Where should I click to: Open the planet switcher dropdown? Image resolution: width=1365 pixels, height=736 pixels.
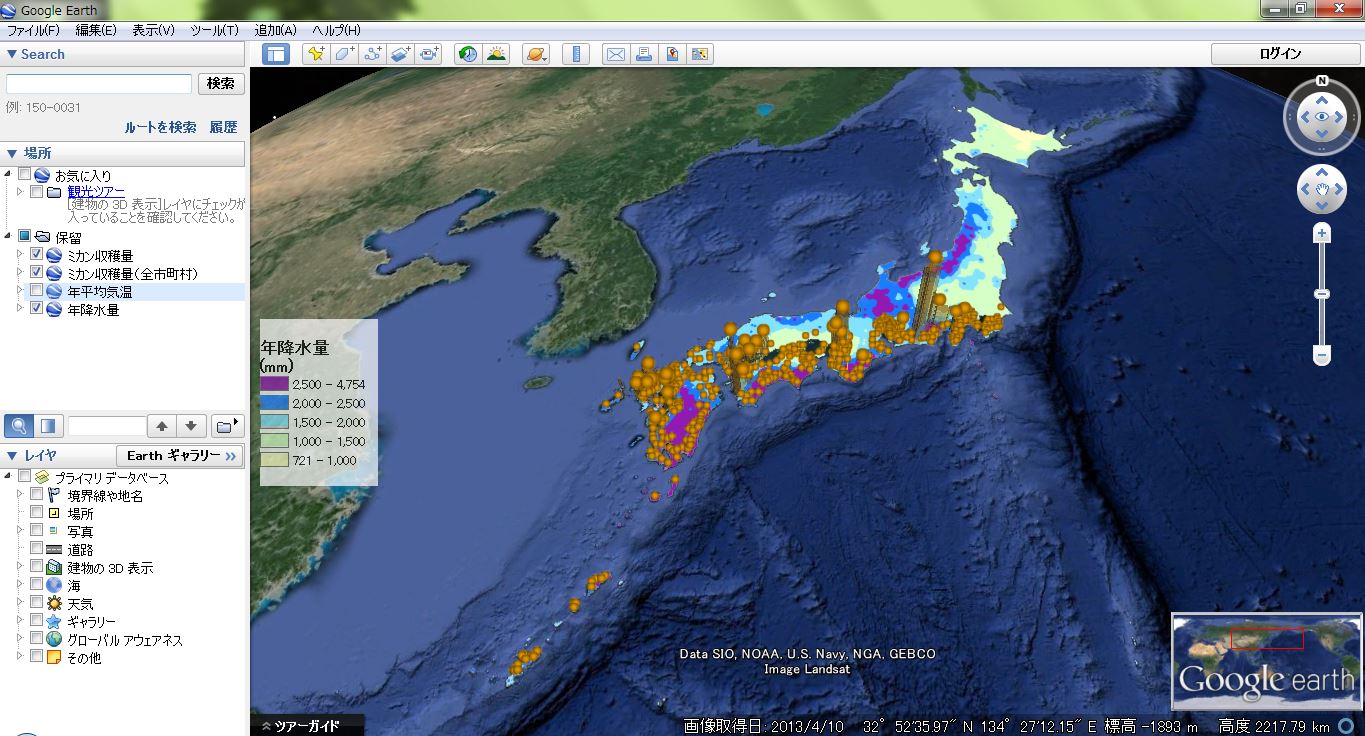[536, 54]
